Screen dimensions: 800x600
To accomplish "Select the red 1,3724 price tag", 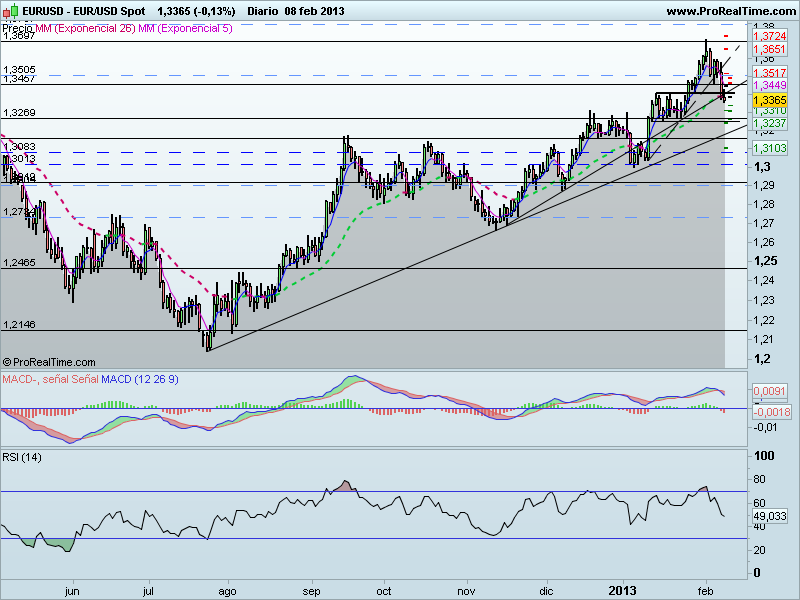I will (769, 36).
